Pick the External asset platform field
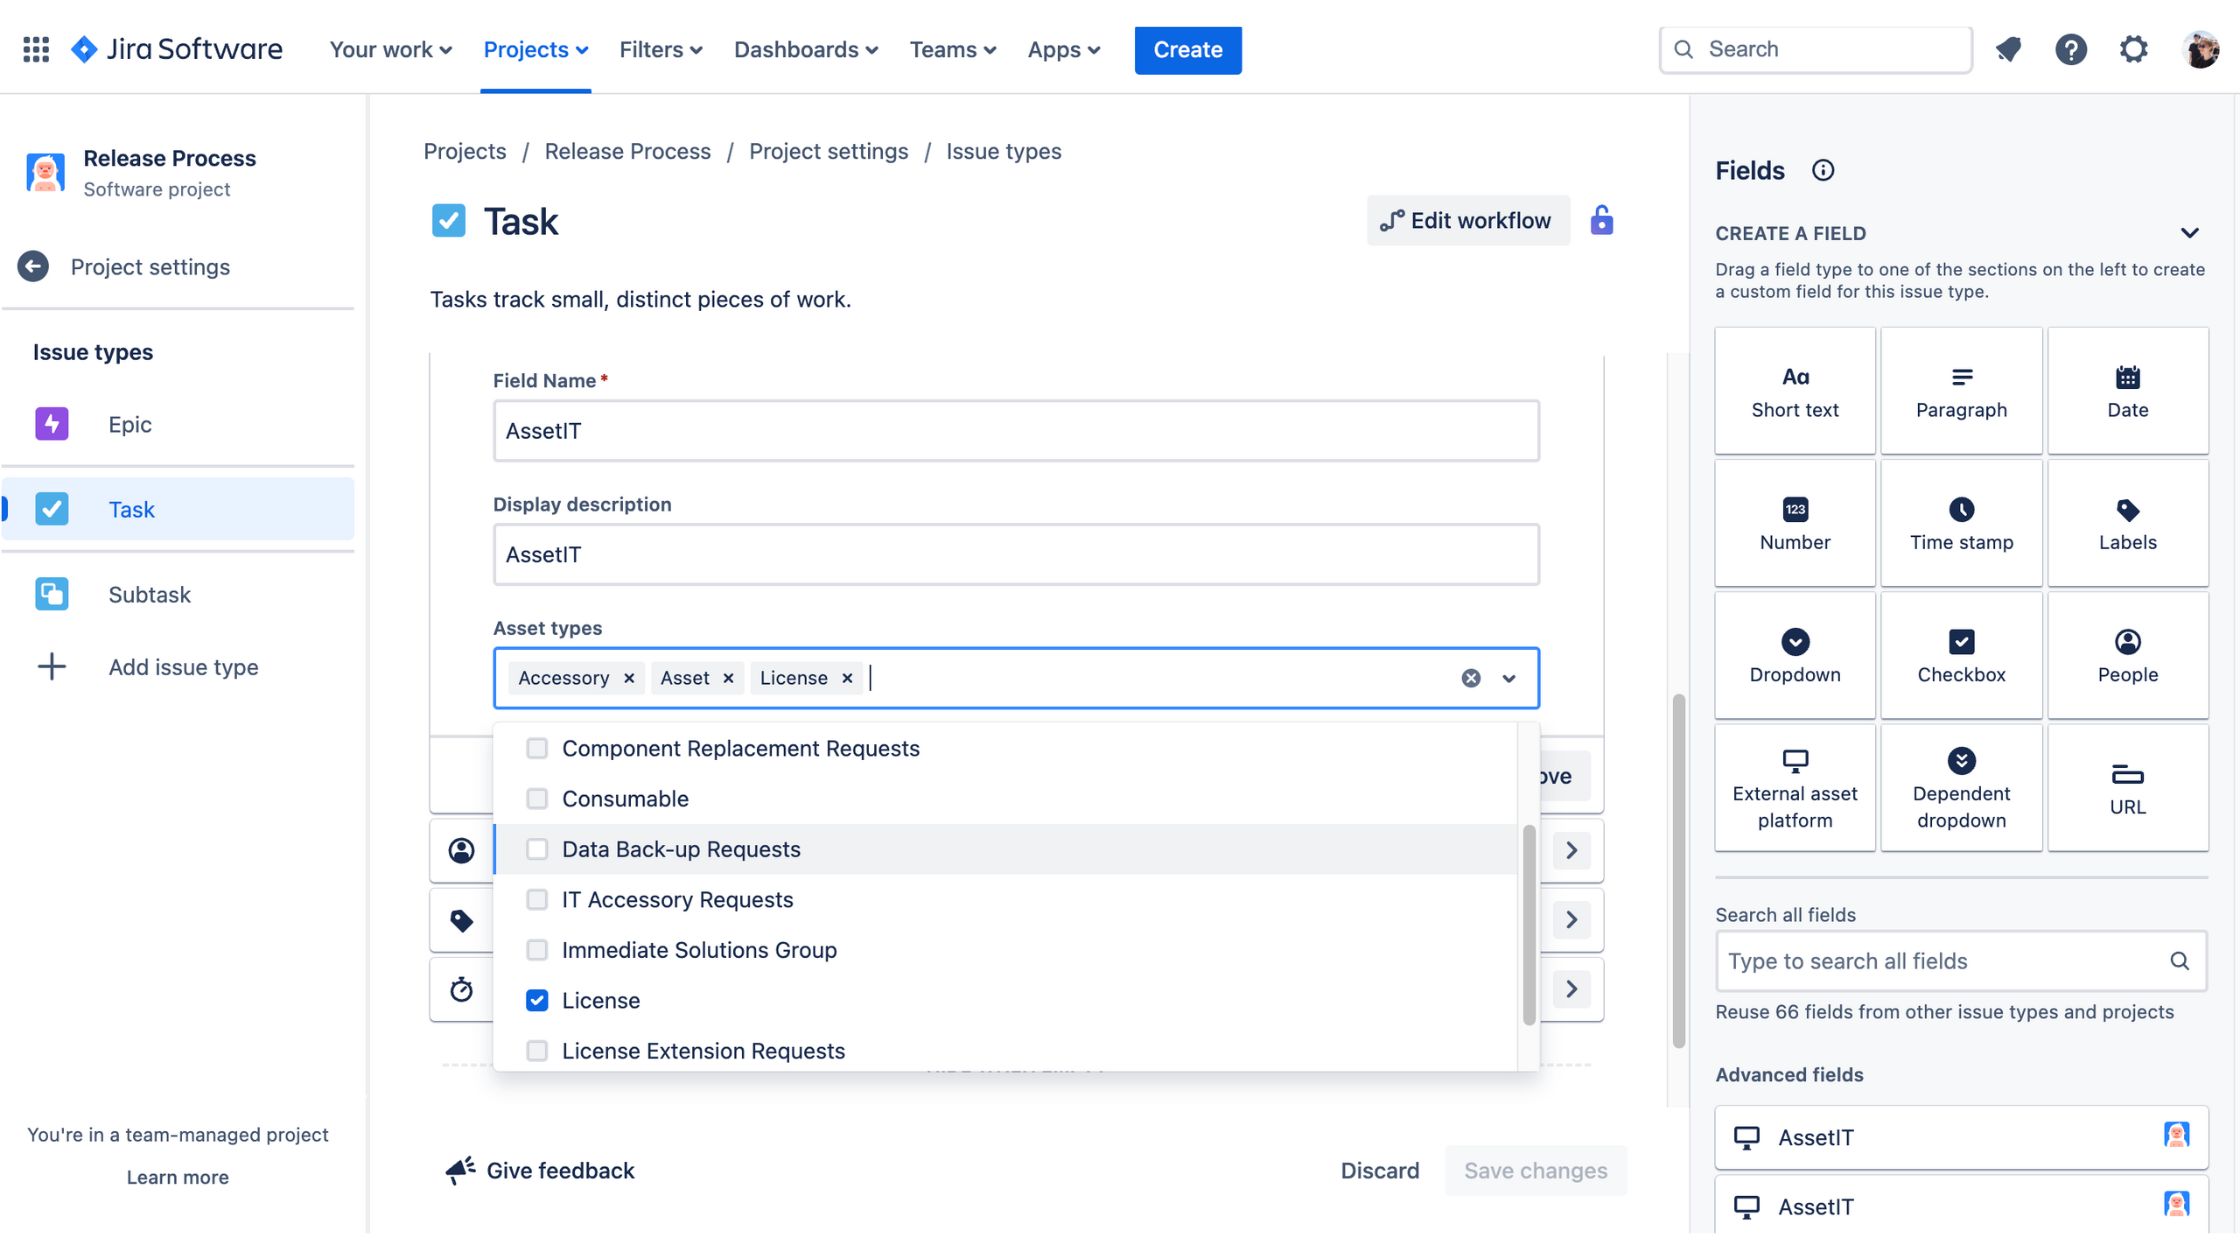Viewport: 2240px width, 1260px height. coord(1794,788)
